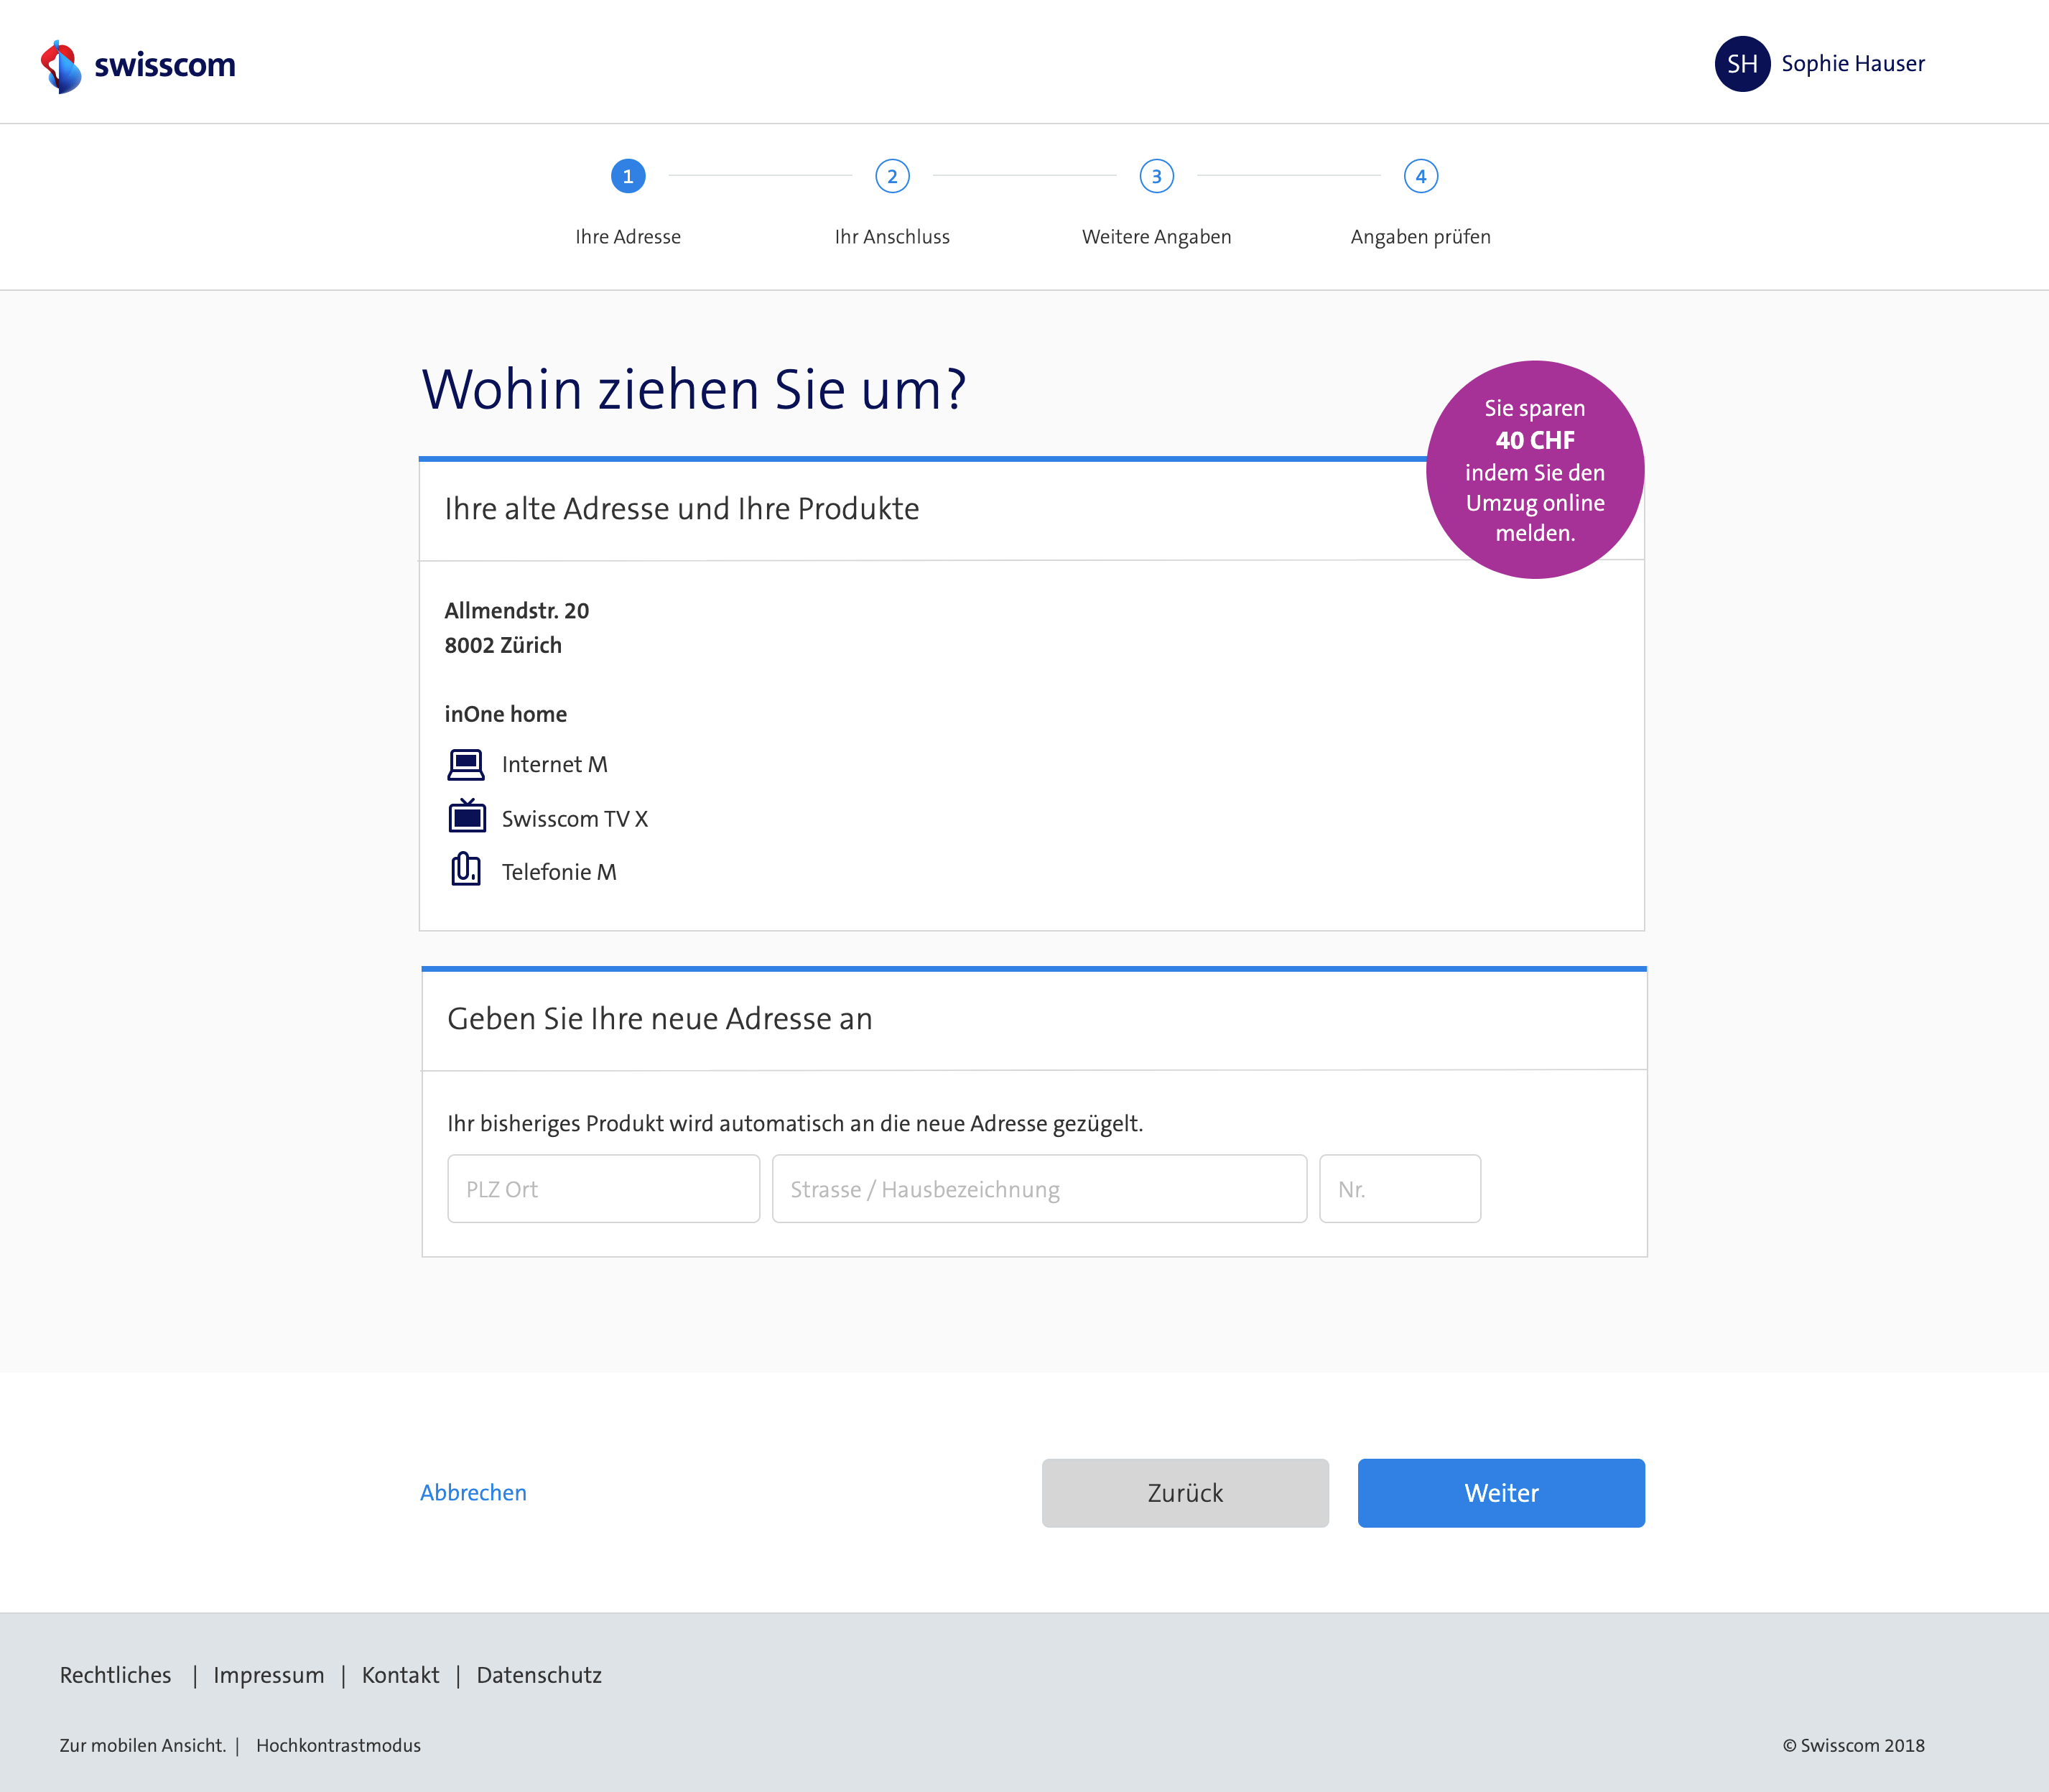Viewport: 2049px width, 1792px height.
Task: Select step 1 circle Ihre Adresse
Action: pos(628,176)
